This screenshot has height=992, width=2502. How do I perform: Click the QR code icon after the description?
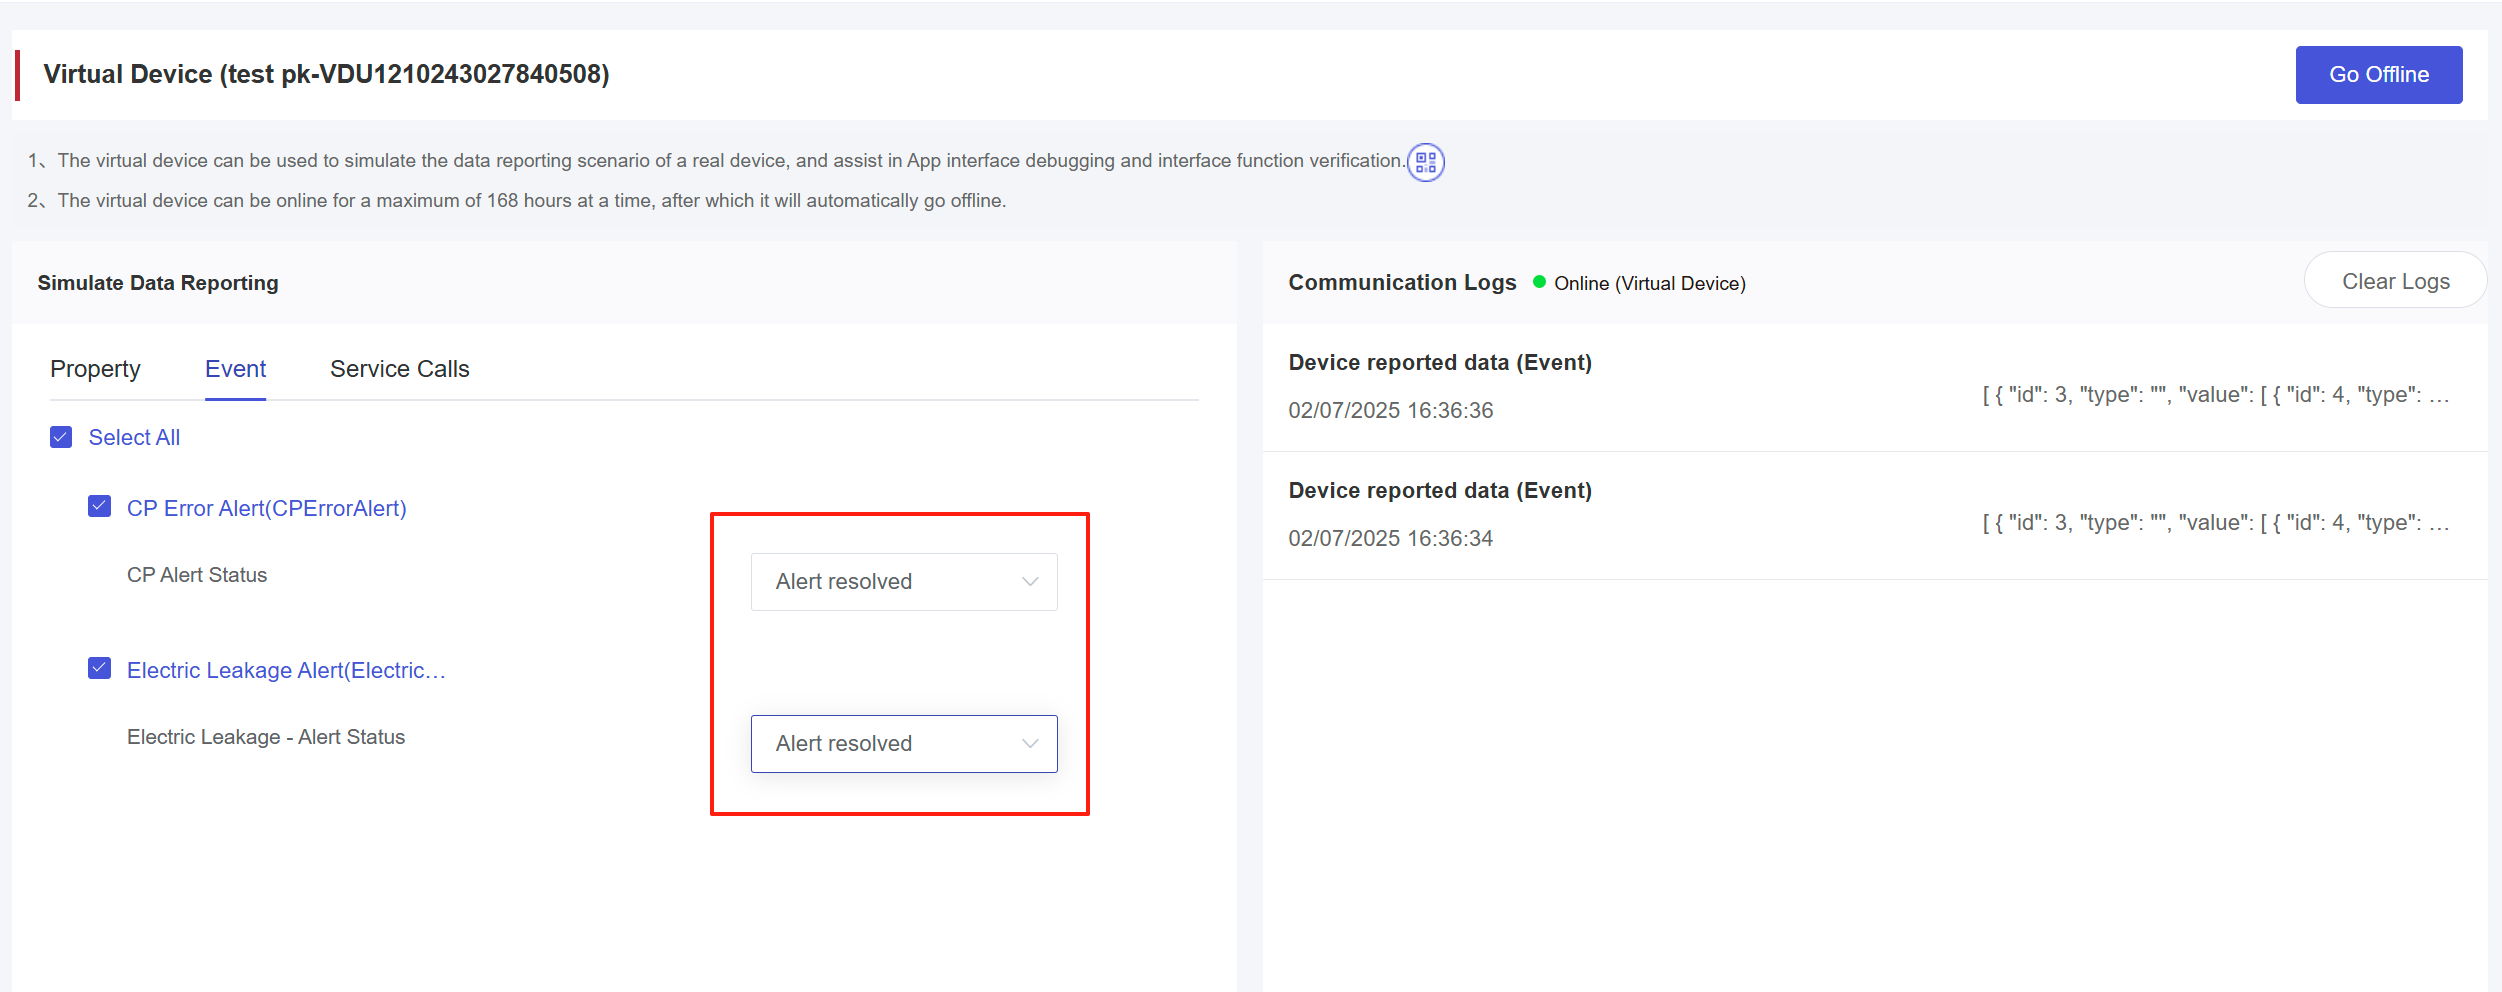pos(1425,162)
